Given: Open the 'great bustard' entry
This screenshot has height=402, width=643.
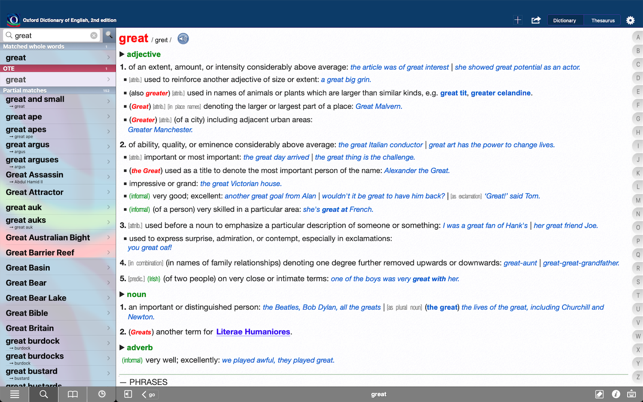Looking at the screenshot, I should 58,373.
